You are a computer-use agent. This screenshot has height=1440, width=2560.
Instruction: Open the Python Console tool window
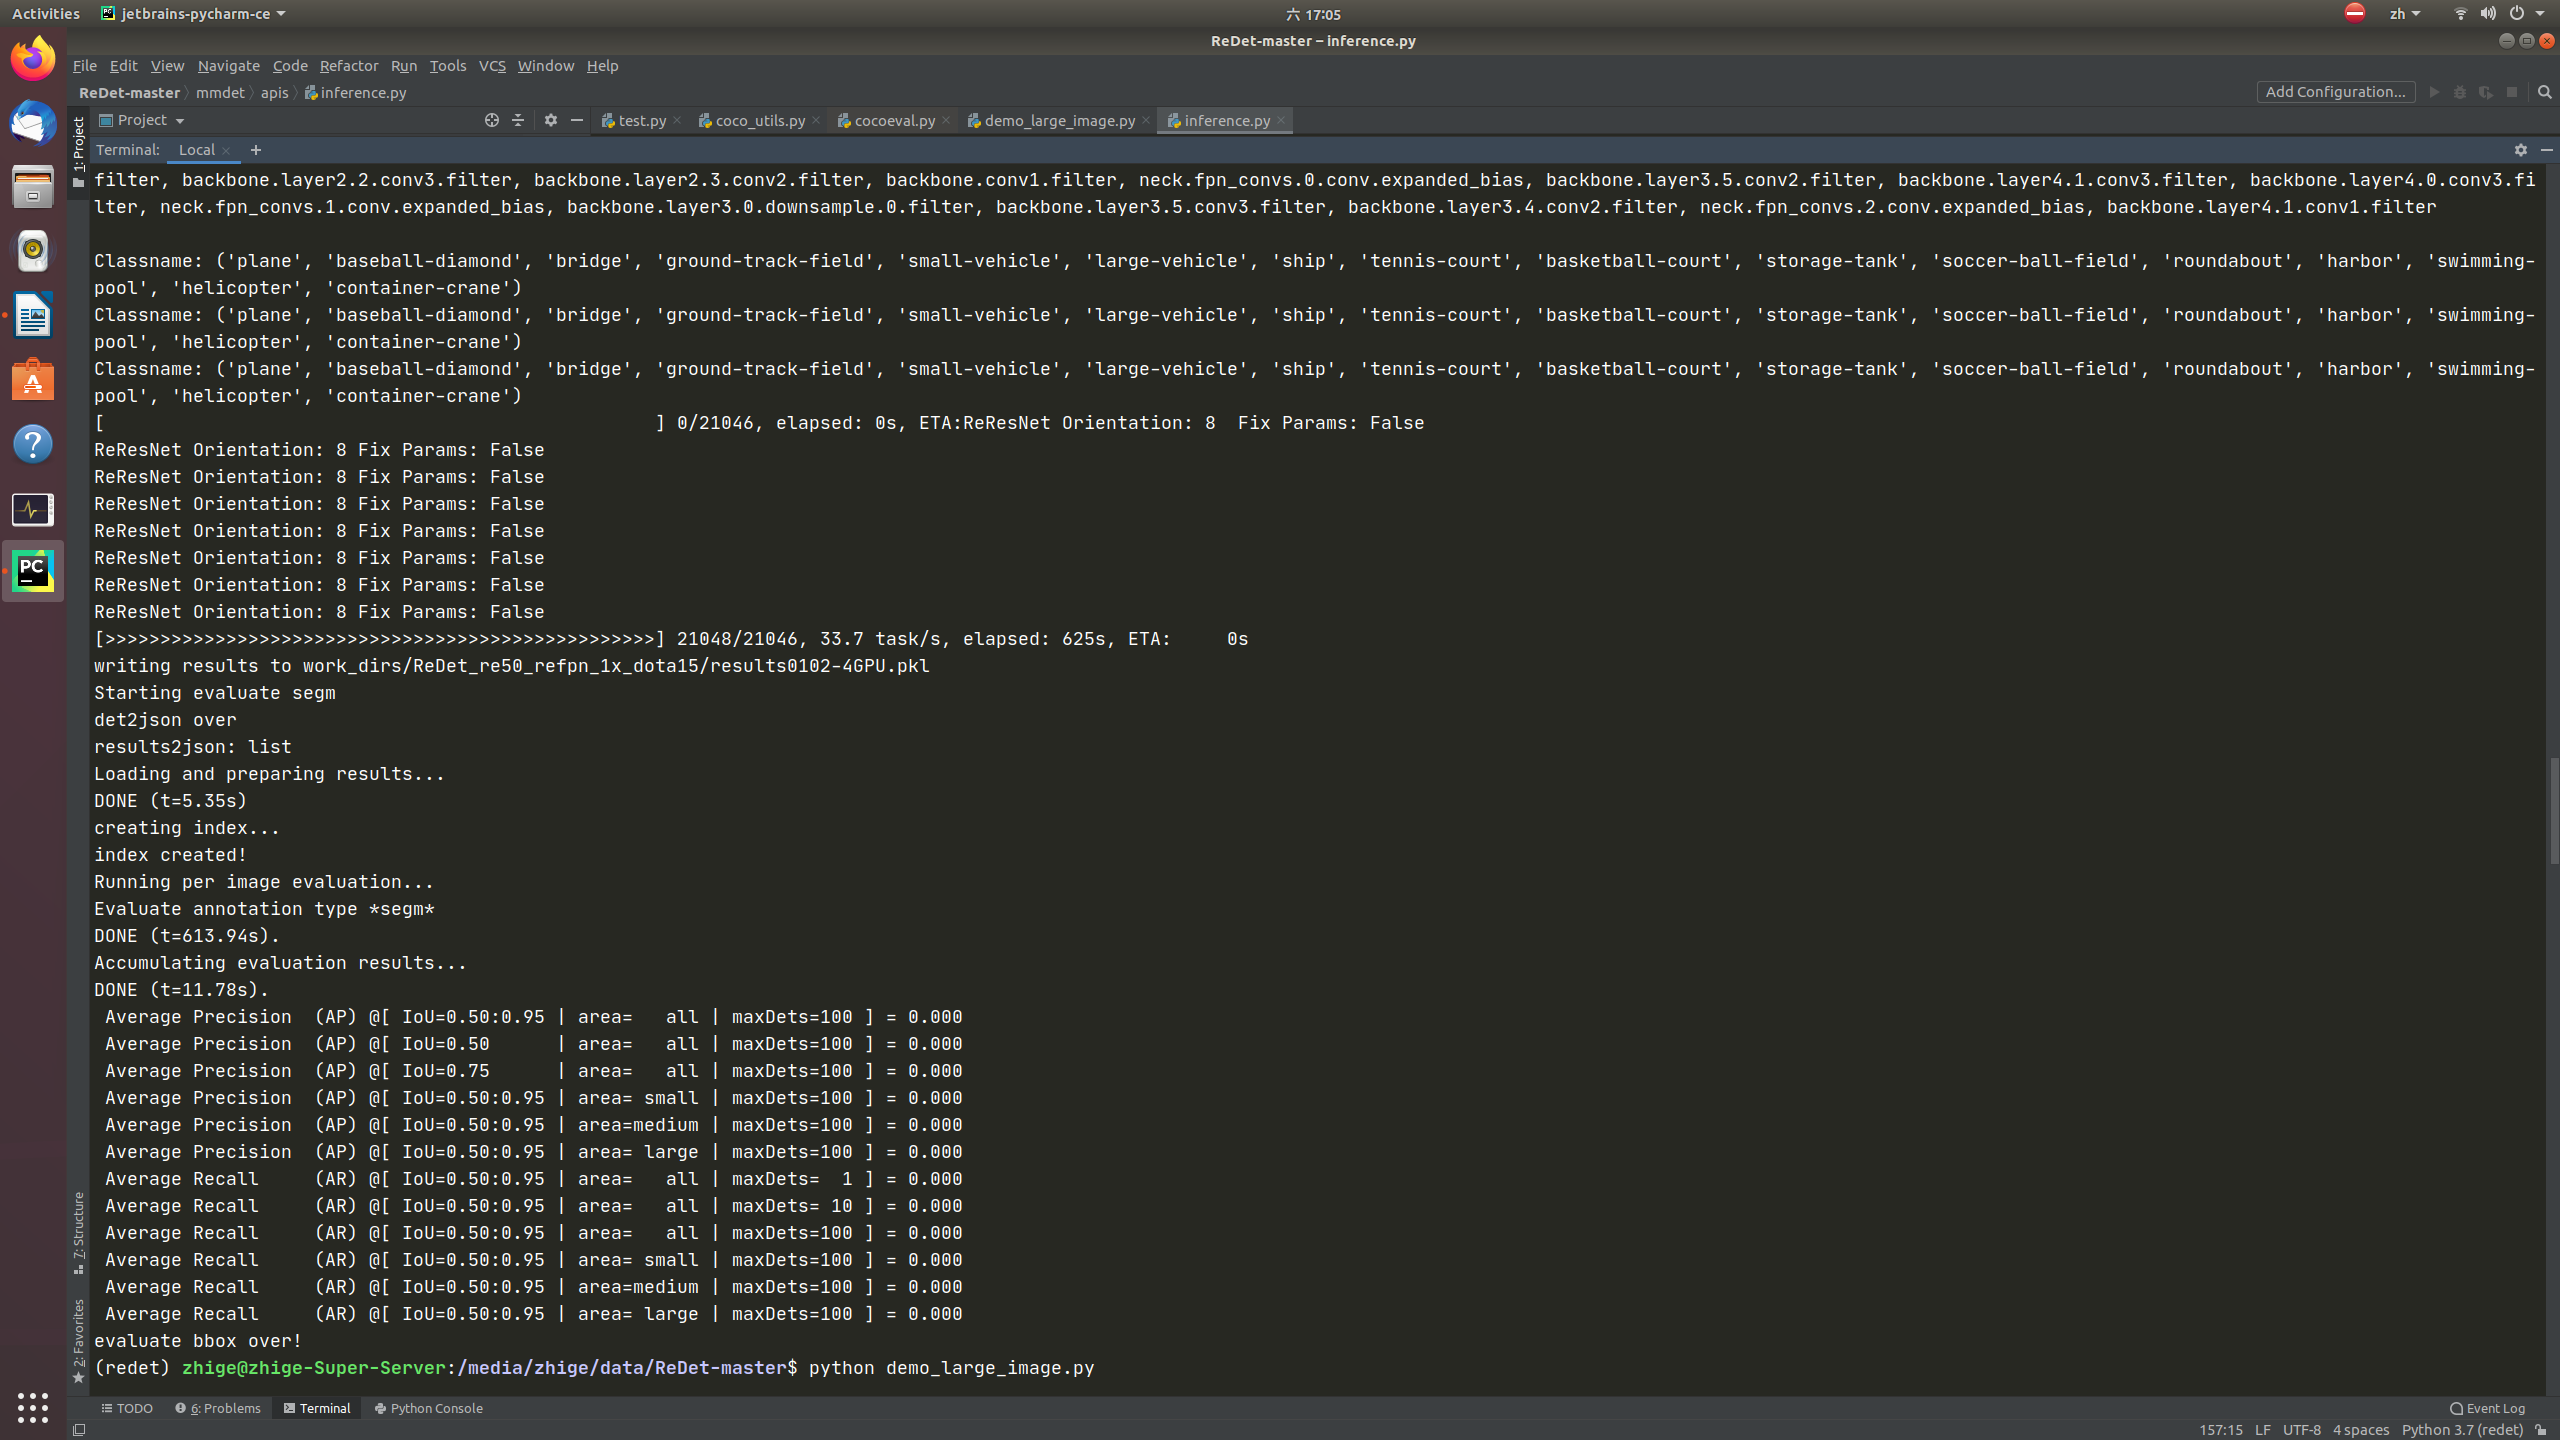pyautogui.click(x=429, y=1408)
